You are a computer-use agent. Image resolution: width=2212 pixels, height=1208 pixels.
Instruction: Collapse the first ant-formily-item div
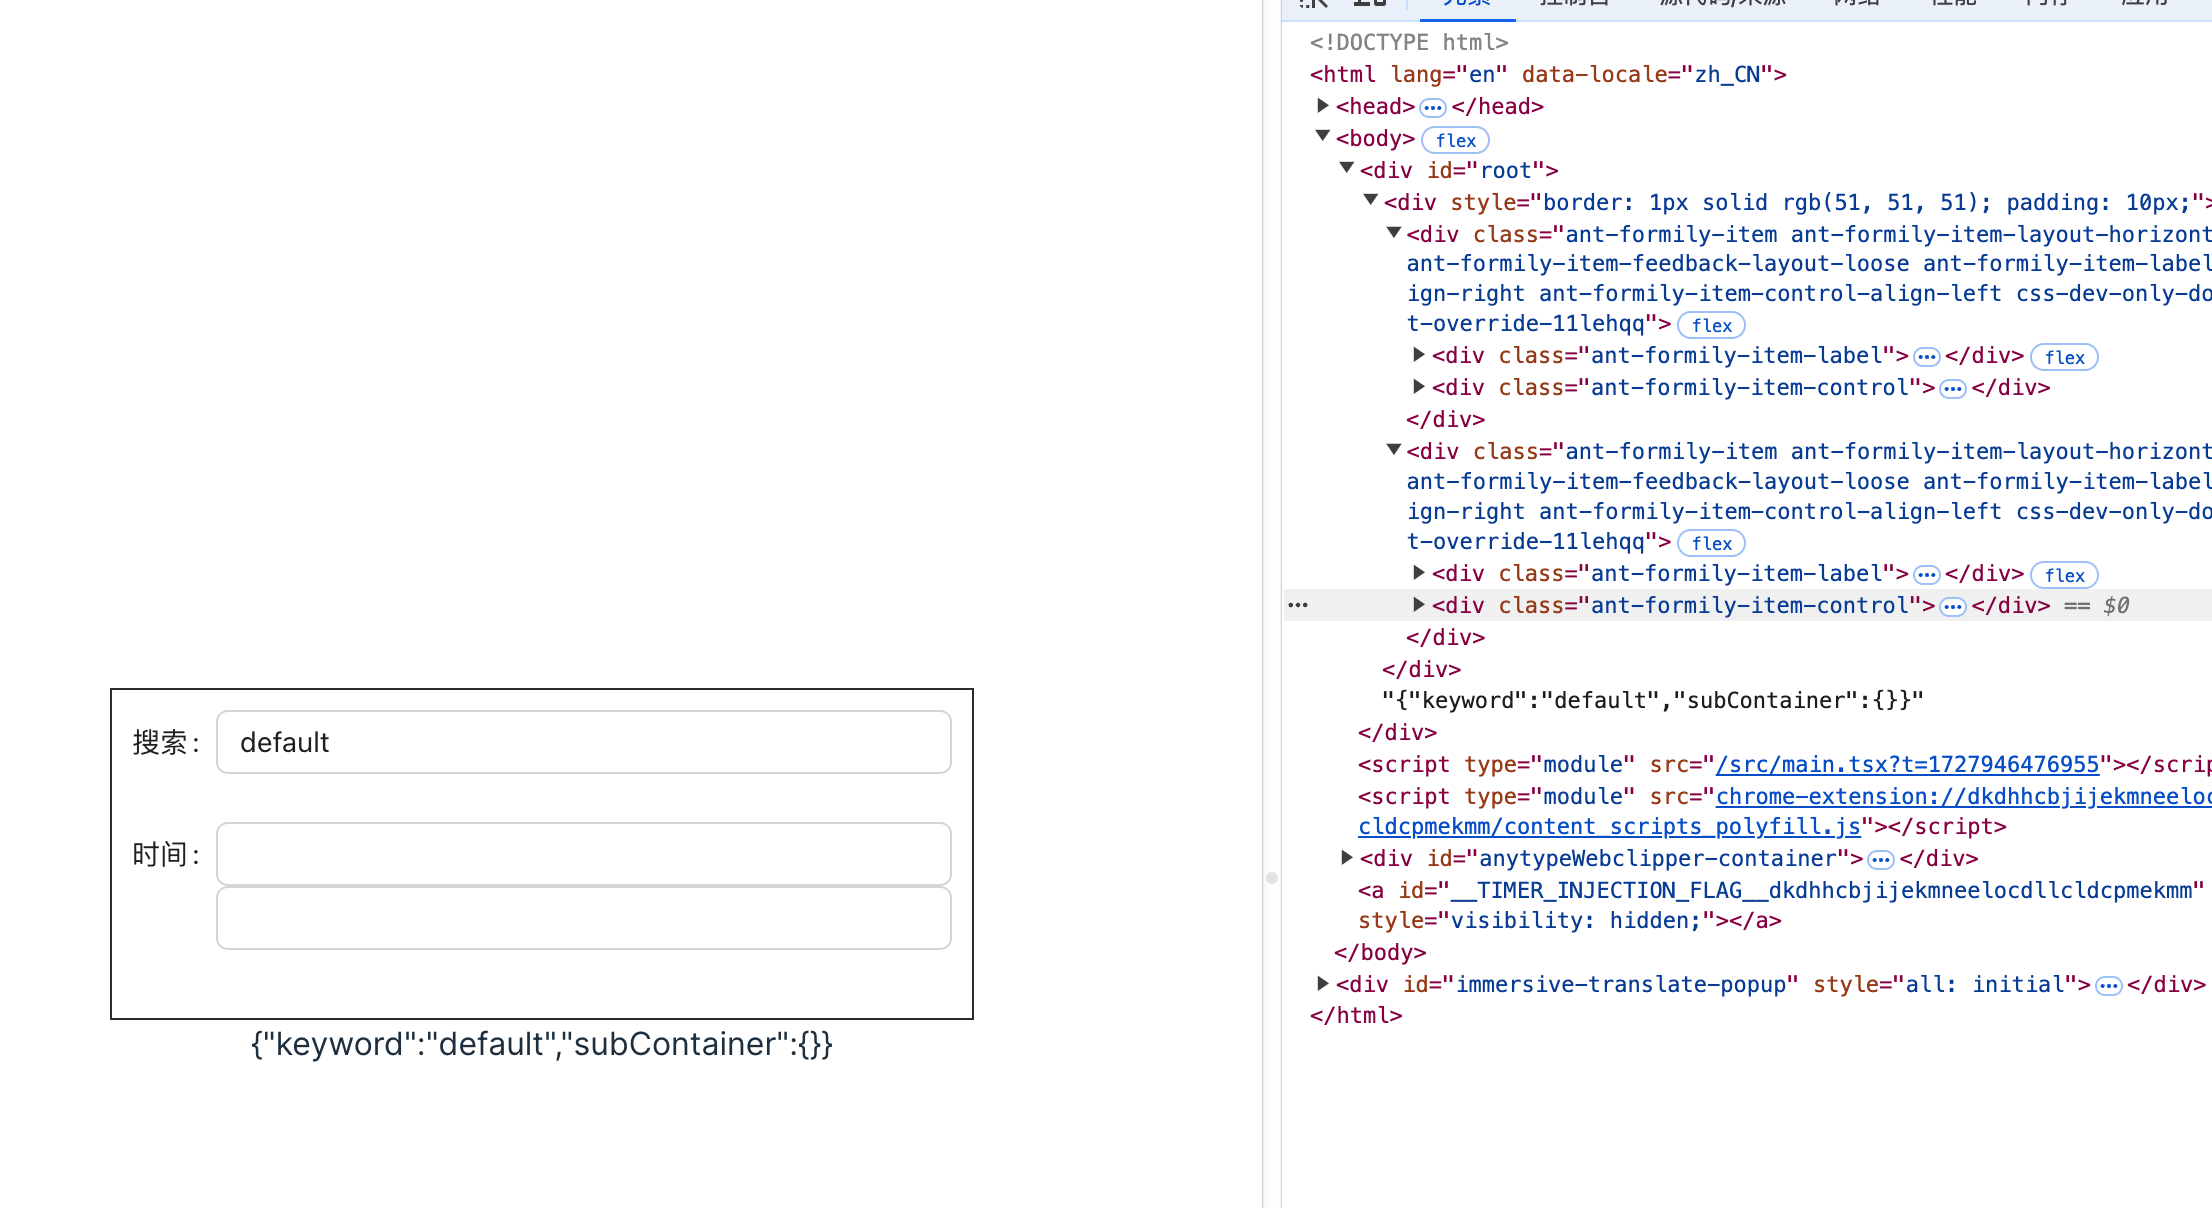[1394, 233]
